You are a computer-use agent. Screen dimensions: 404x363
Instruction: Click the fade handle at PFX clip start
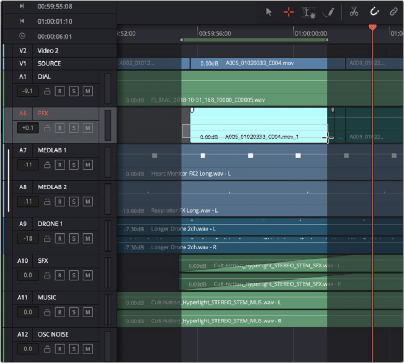coord(192,110)
